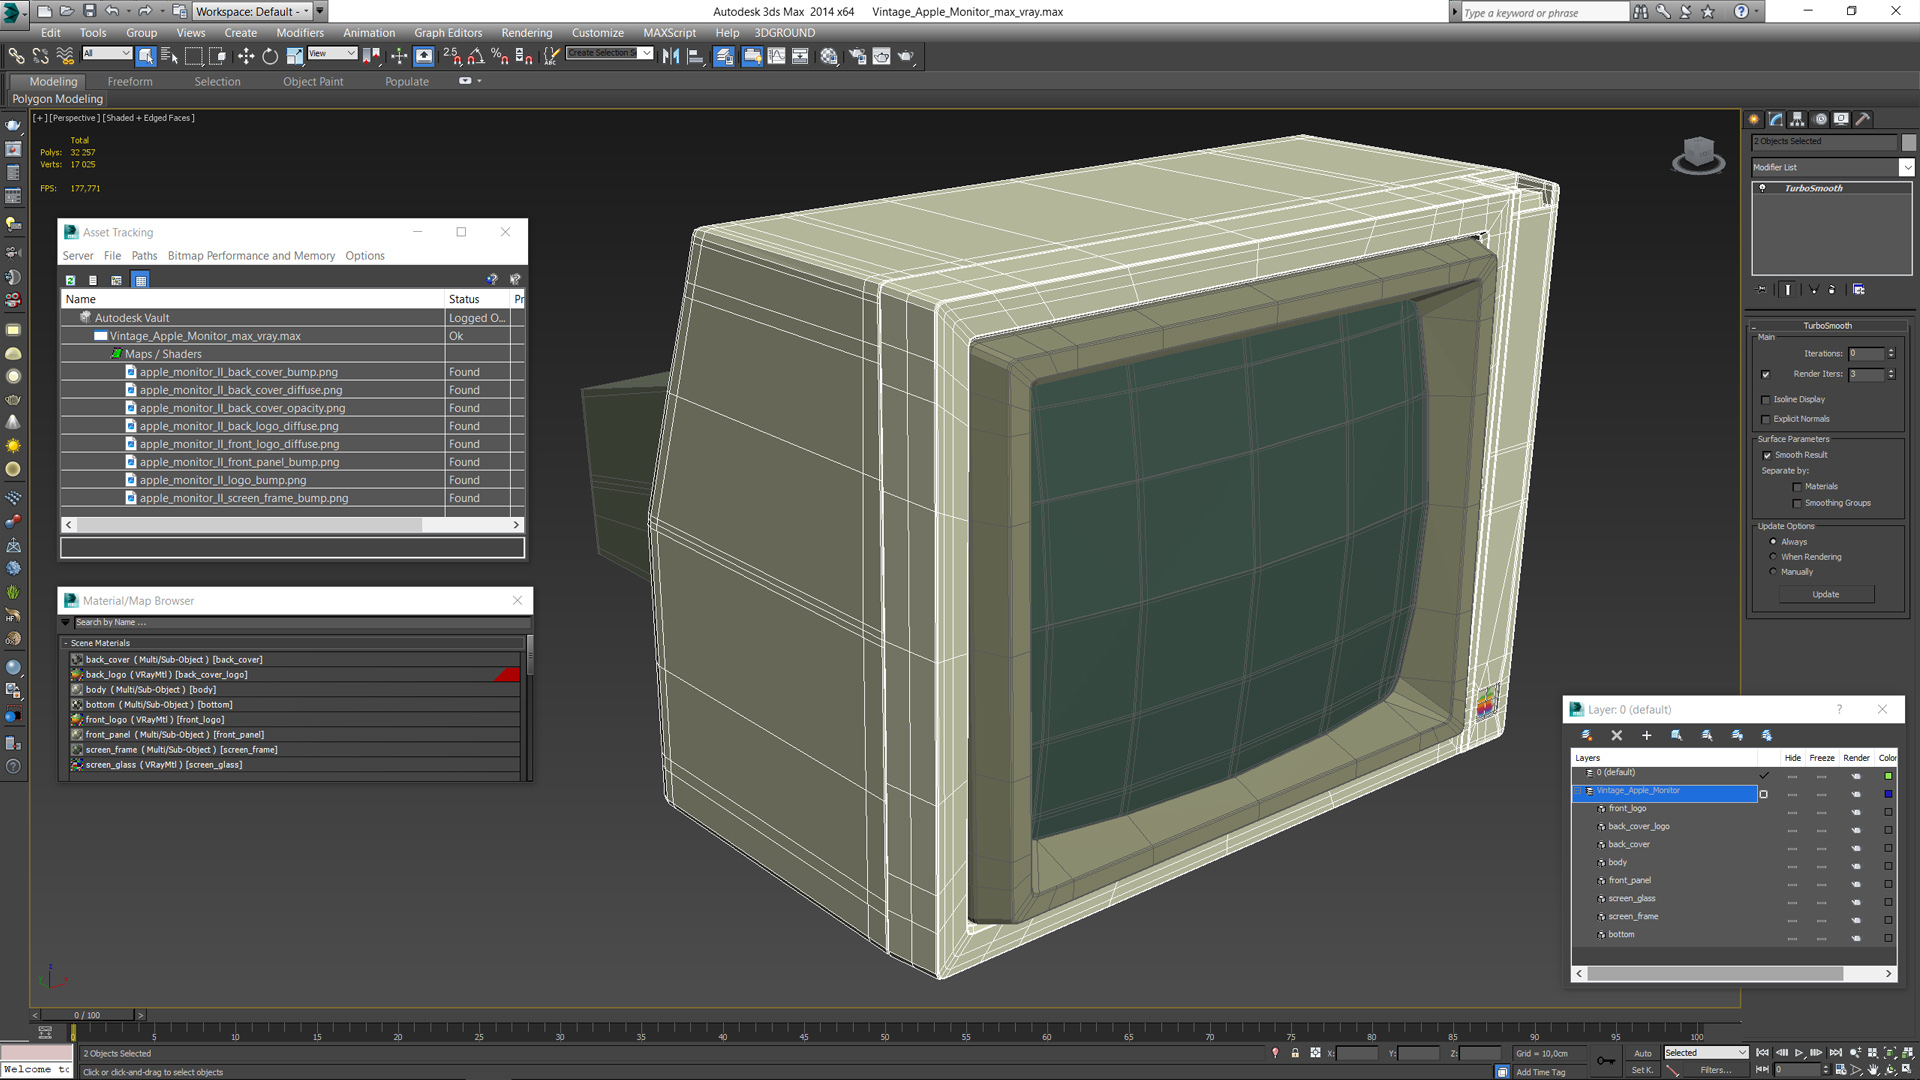This screenshot has height=1080, width=1920.
Task: Click the Mirror tool icon
Action: point(671,56)
